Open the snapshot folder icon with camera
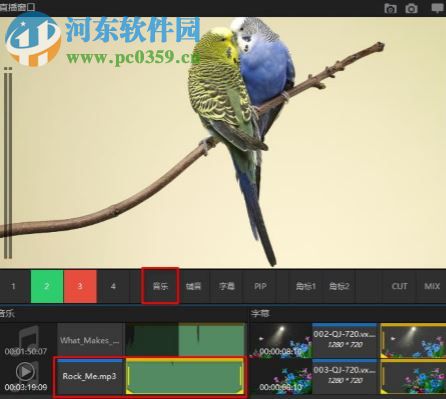The image size is (446, 399). (x=390, y=8)
